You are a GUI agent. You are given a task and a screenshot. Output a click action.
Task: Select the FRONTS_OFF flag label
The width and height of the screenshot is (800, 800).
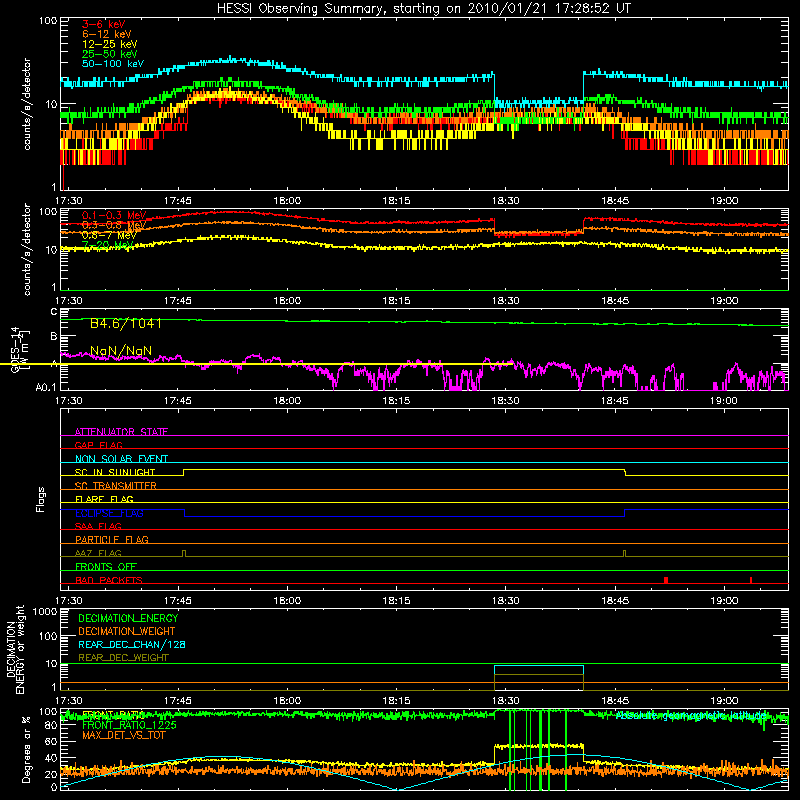click(x=106, y=567)
